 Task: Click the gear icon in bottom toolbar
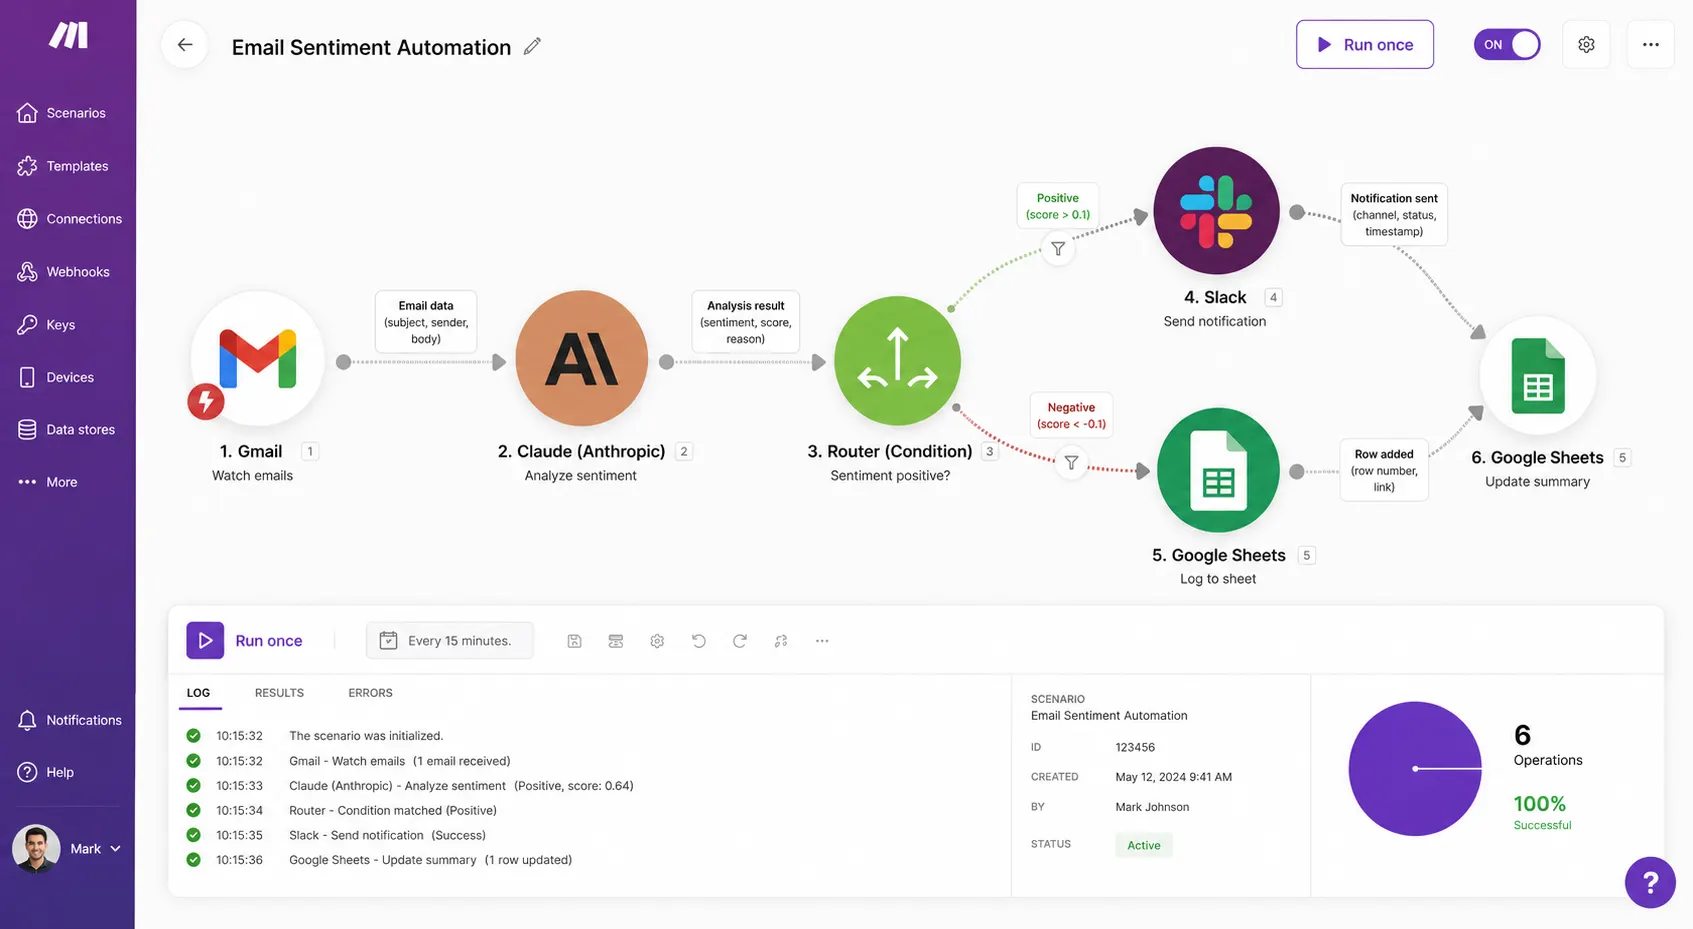657,641
